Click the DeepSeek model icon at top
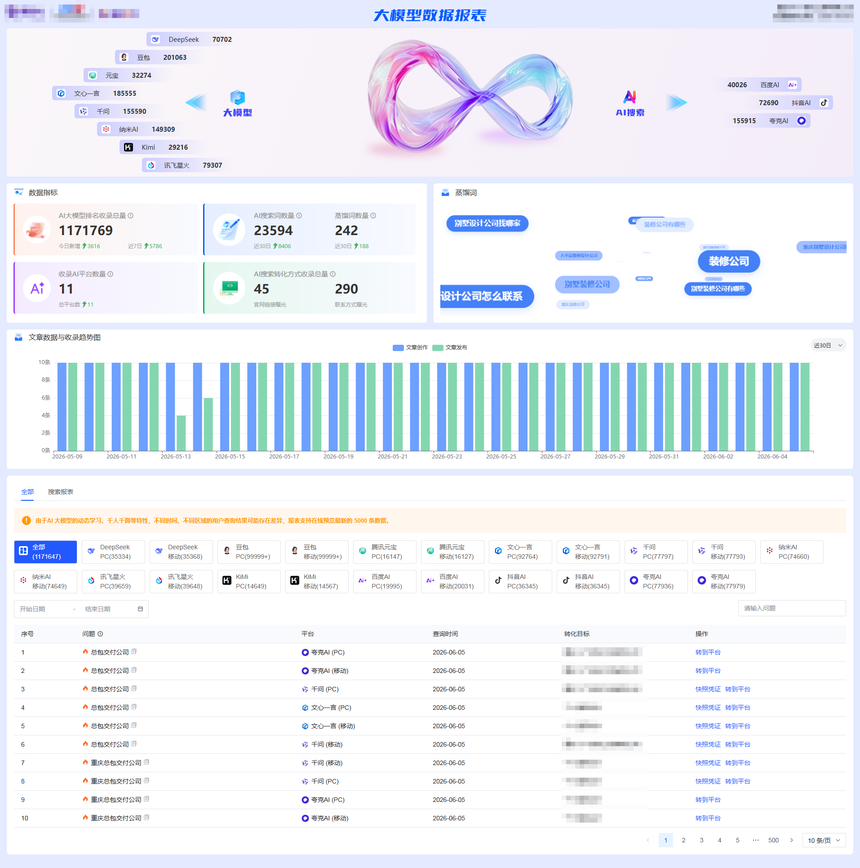 pyautogui.click(x=156, y=39)
